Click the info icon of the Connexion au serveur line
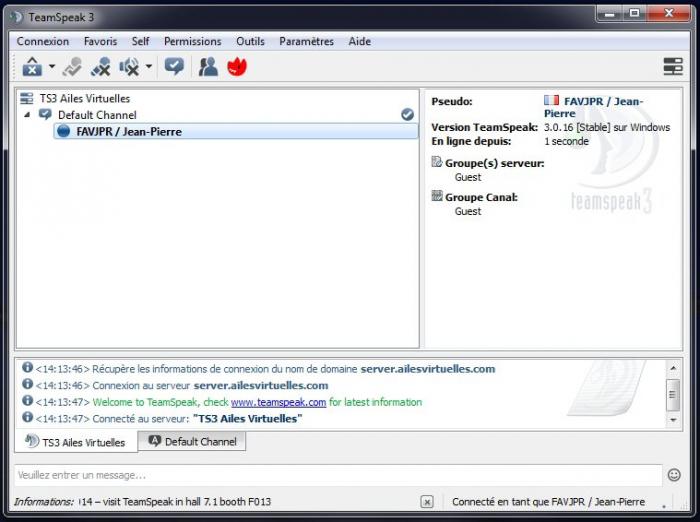The height and width of the screenshot is (522, 700). click(x=27, y=384)
